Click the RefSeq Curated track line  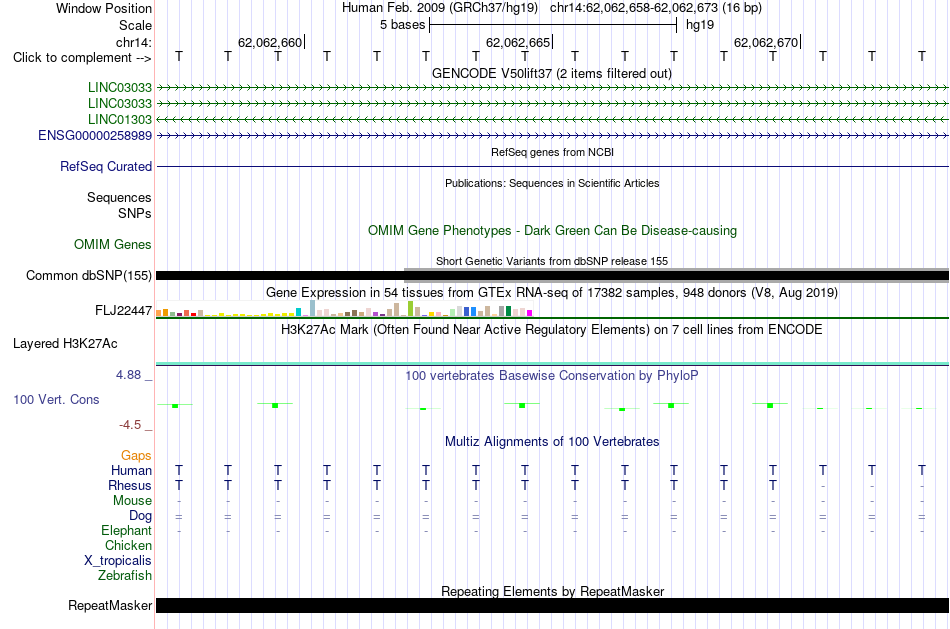[x=552, y=167]
